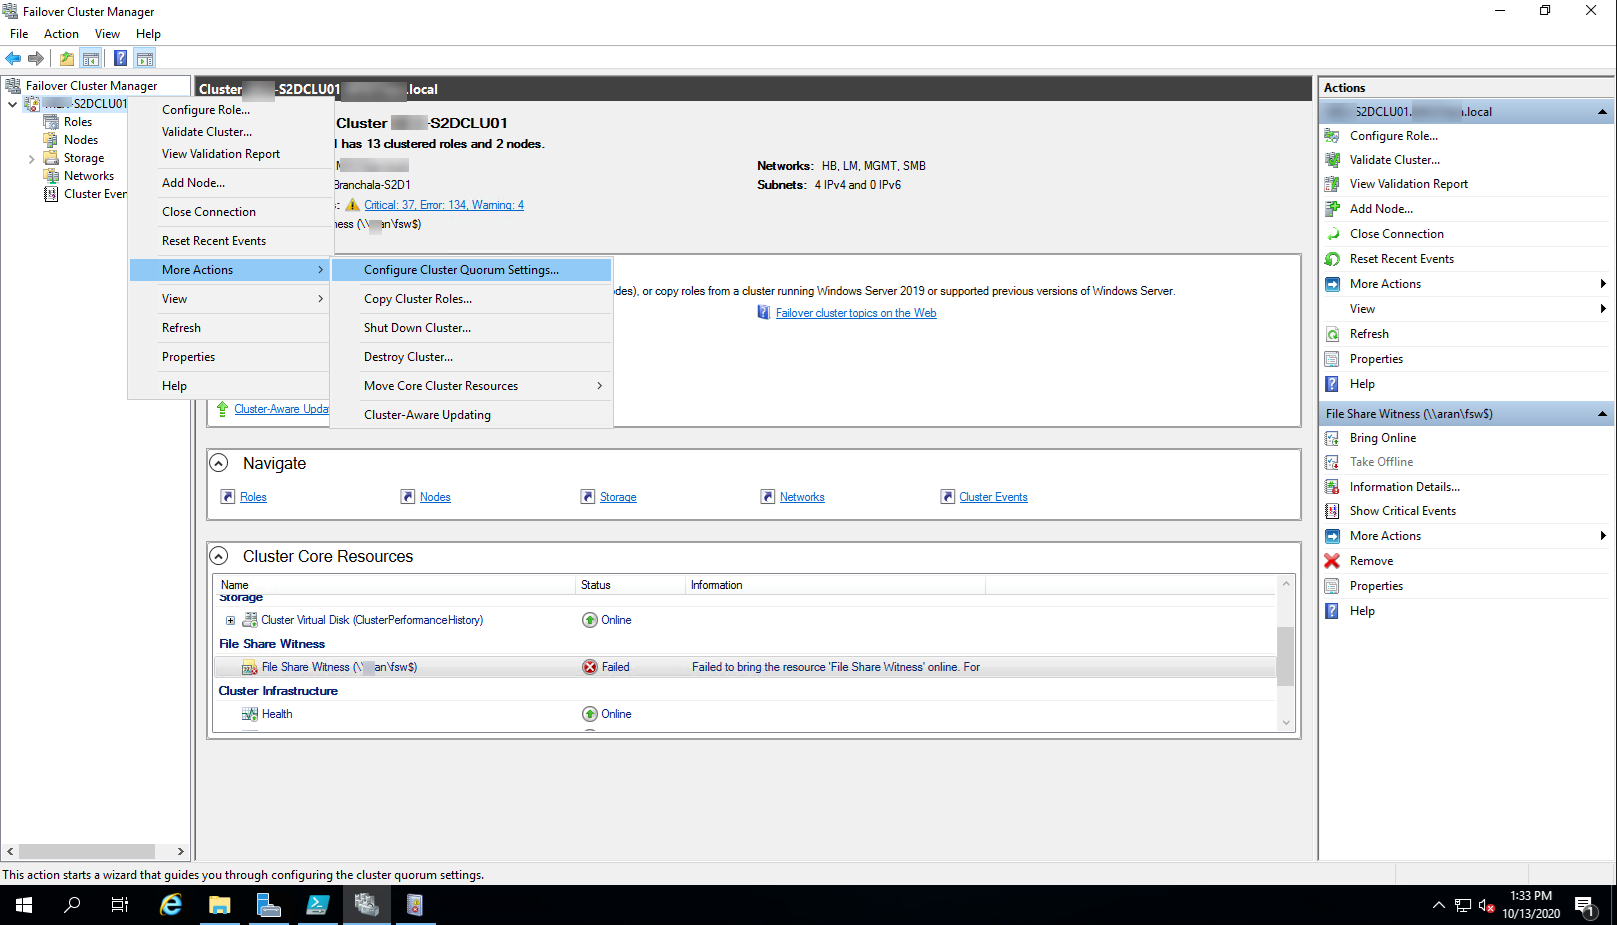The image size is (1617, 925).
Task: Open PowerShell from taskbar
Action: pos(317,905)
